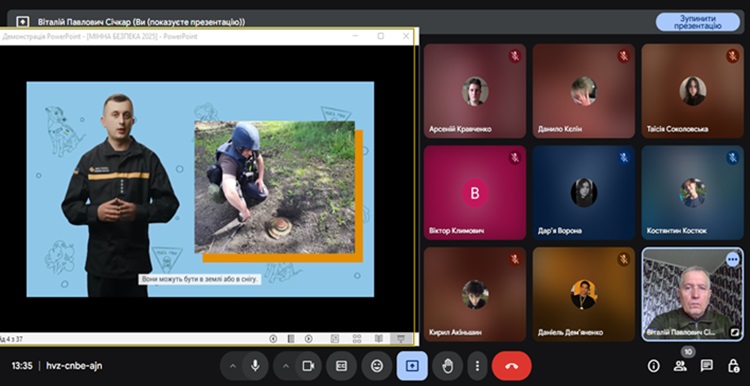Click the mine photo on the slide
The height and width of the screenshot is (386, 750).
pos(275,187)
